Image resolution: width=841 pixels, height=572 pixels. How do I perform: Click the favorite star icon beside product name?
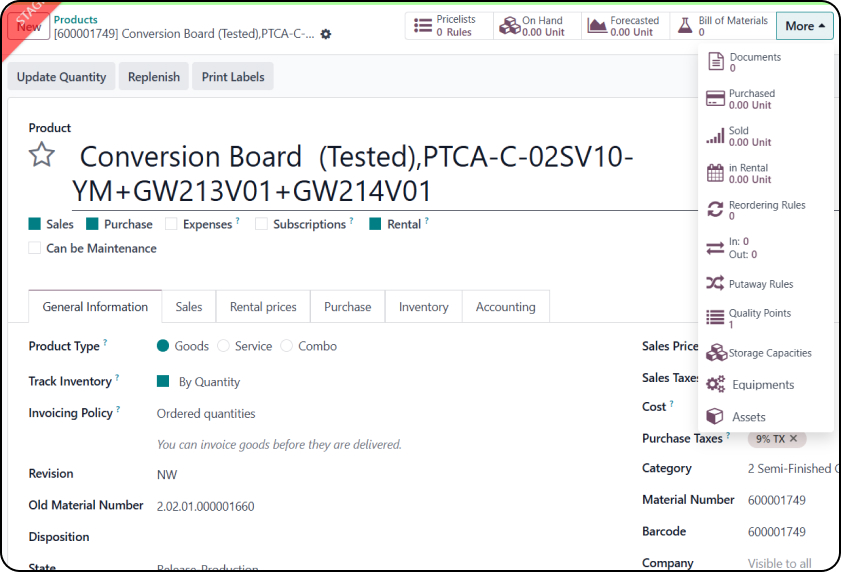coord(41,154)
